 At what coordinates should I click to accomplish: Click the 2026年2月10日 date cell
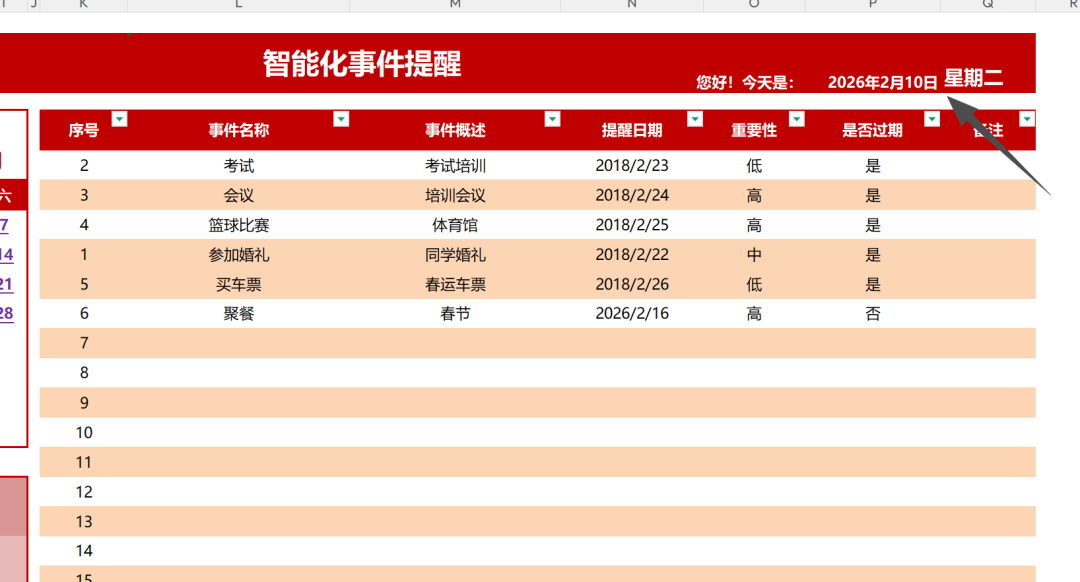point(882,82)
